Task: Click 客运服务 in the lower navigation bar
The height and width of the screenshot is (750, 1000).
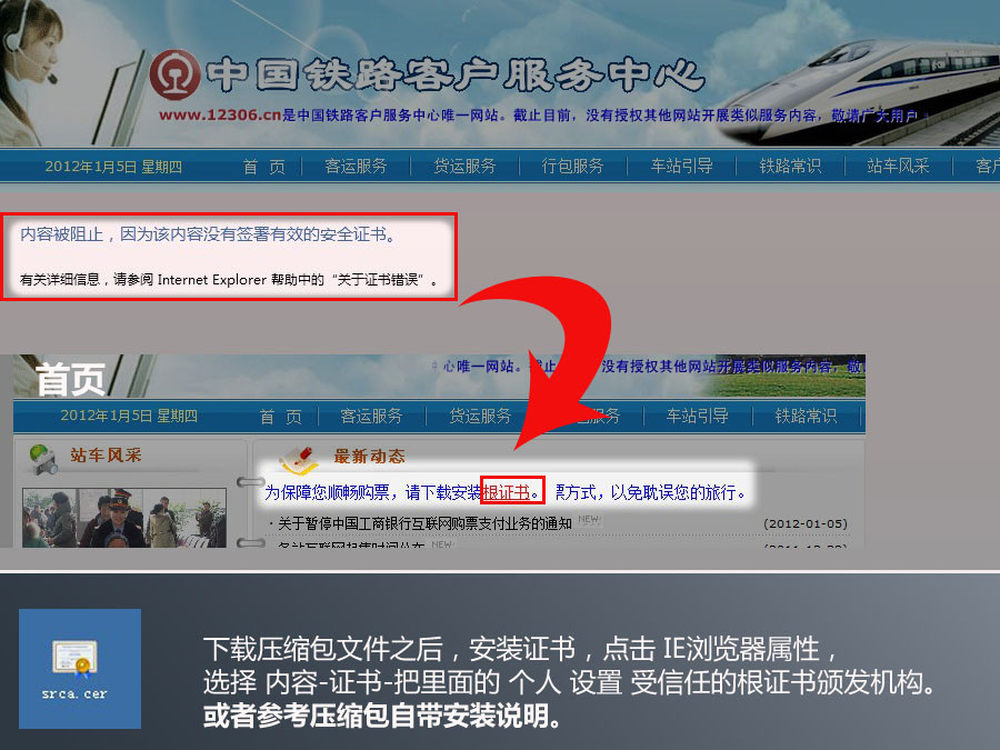Action: click(x=371, y=416)
